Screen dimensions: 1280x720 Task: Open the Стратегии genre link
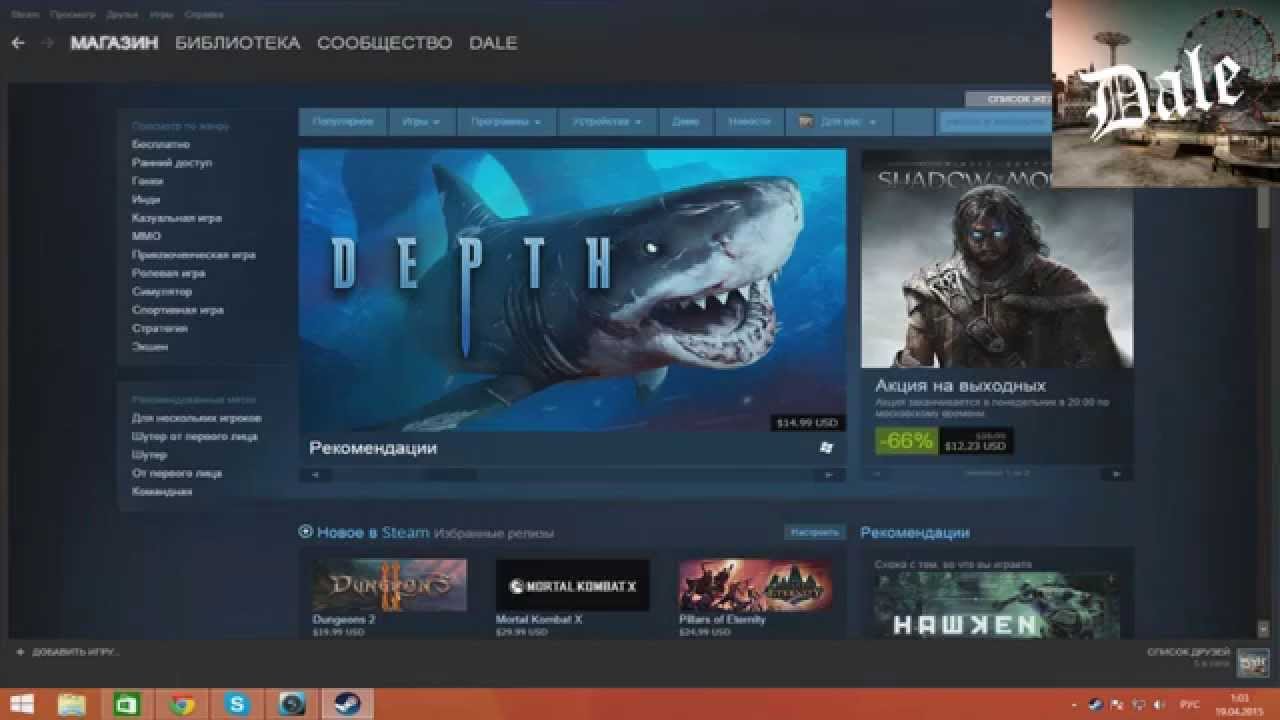159,328
